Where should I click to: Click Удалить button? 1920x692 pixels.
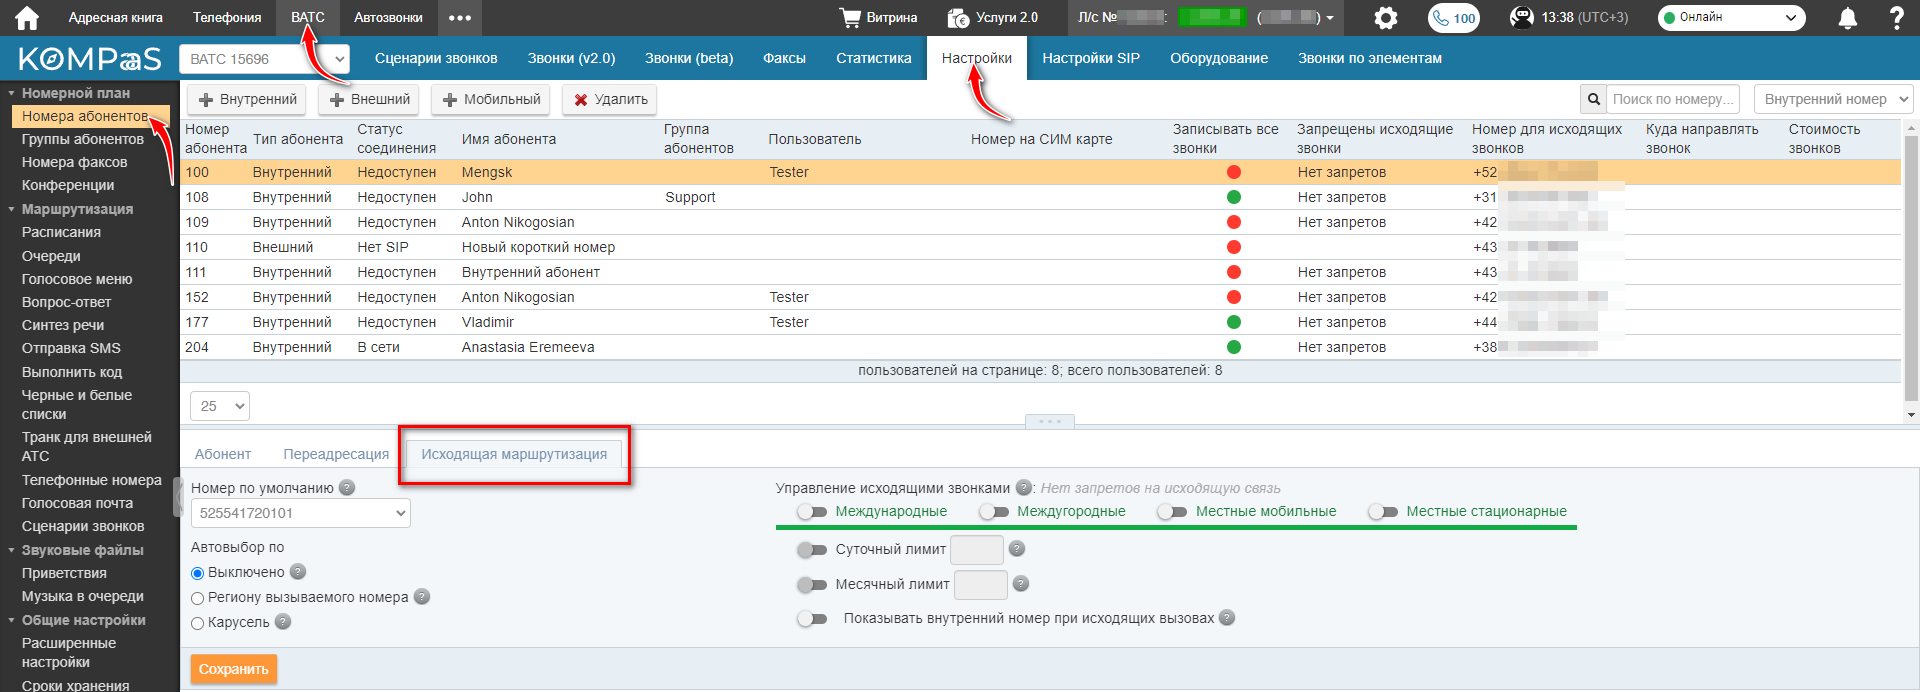pos(611,99)
